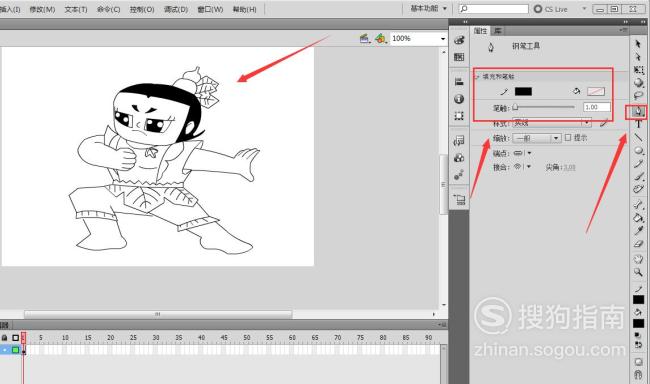Open the 控制(O) menu
650x384 pixels.
pyautogui.click(x=142, y=9)
